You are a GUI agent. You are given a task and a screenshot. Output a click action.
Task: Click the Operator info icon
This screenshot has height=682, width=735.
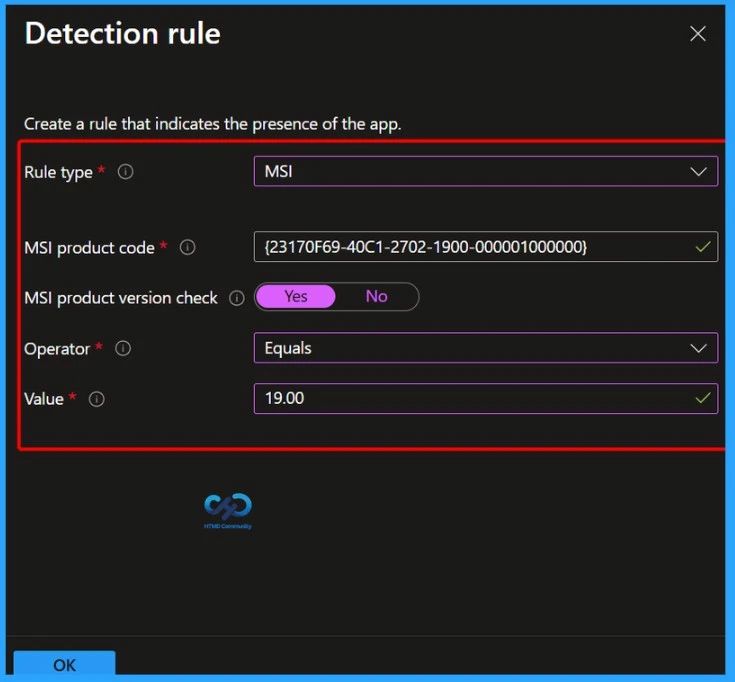coord(123,348)
